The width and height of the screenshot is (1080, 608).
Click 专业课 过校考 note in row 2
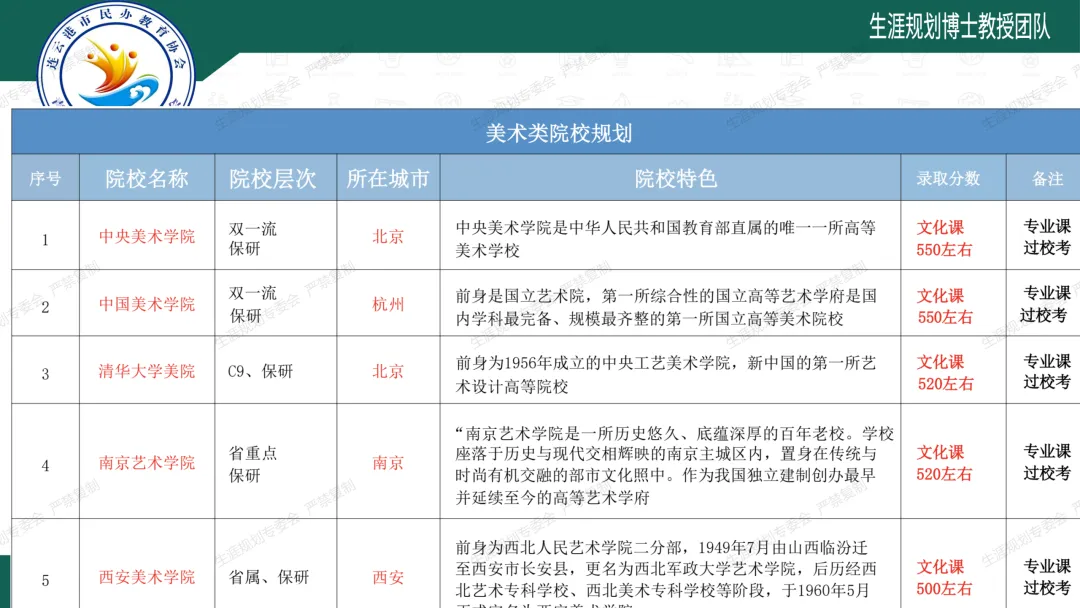pos(1046,304)
